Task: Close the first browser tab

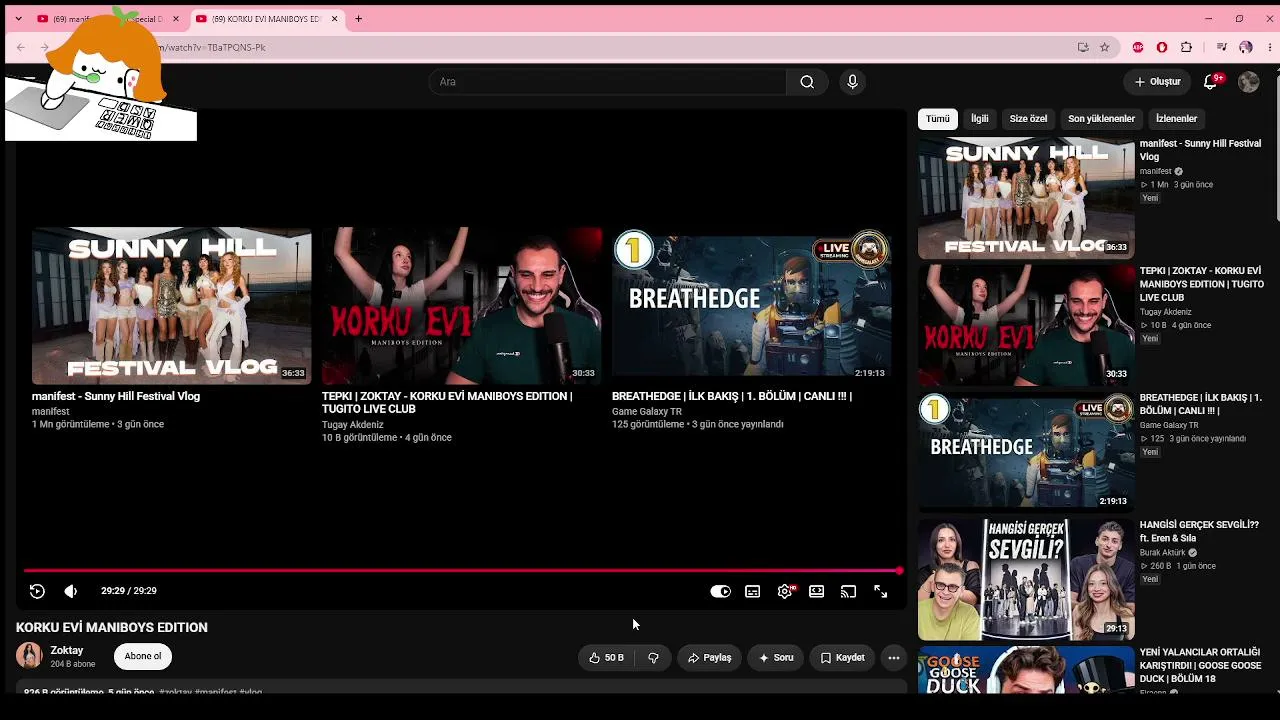Action: point(176,19)
